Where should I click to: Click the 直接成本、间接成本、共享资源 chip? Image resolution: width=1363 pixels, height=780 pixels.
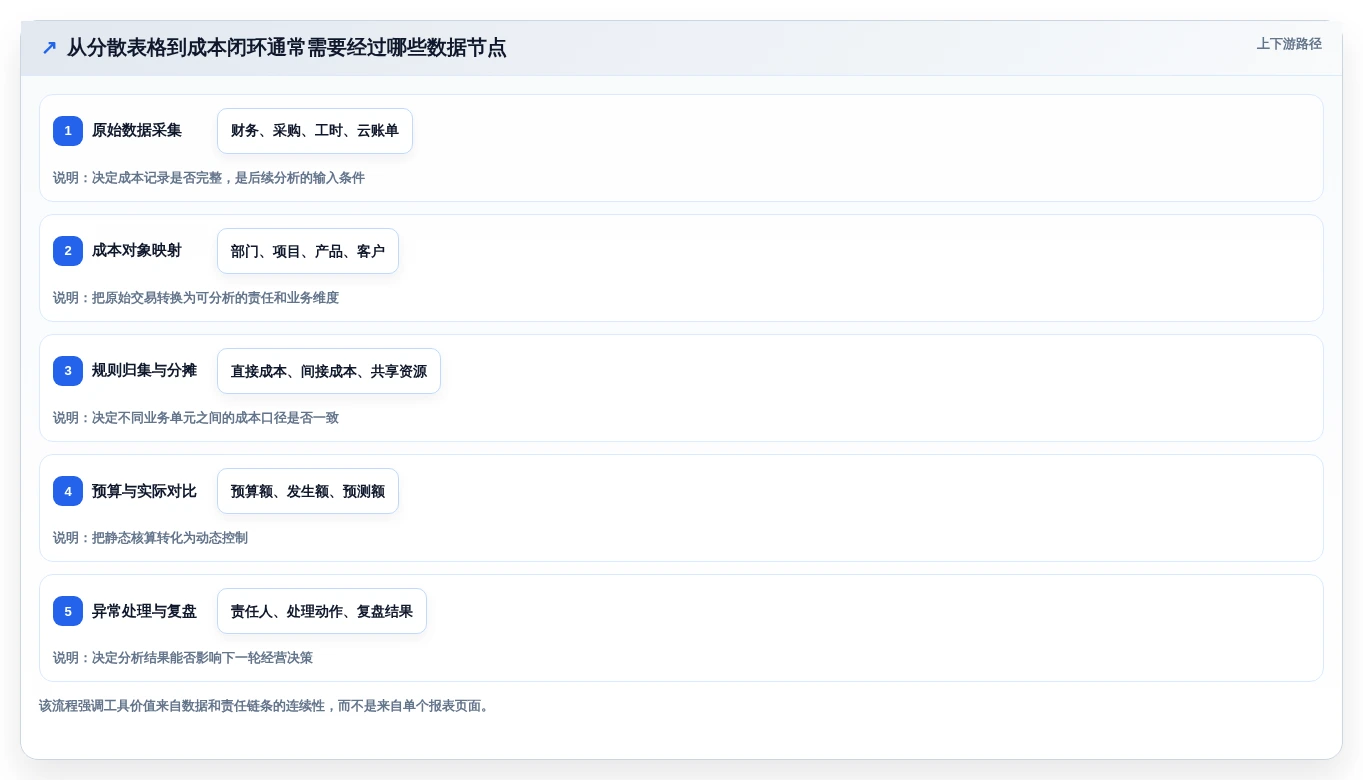click(329, 371)
